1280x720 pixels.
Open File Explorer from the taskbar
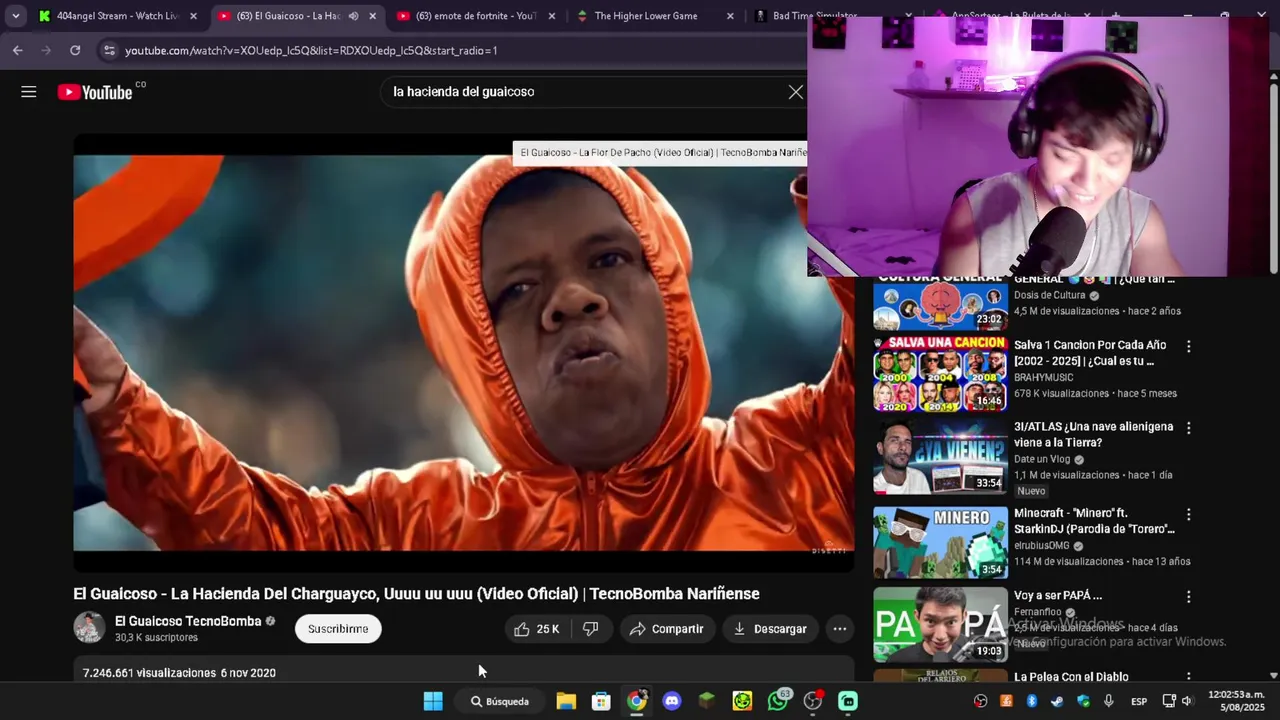[x=566, y=701]
